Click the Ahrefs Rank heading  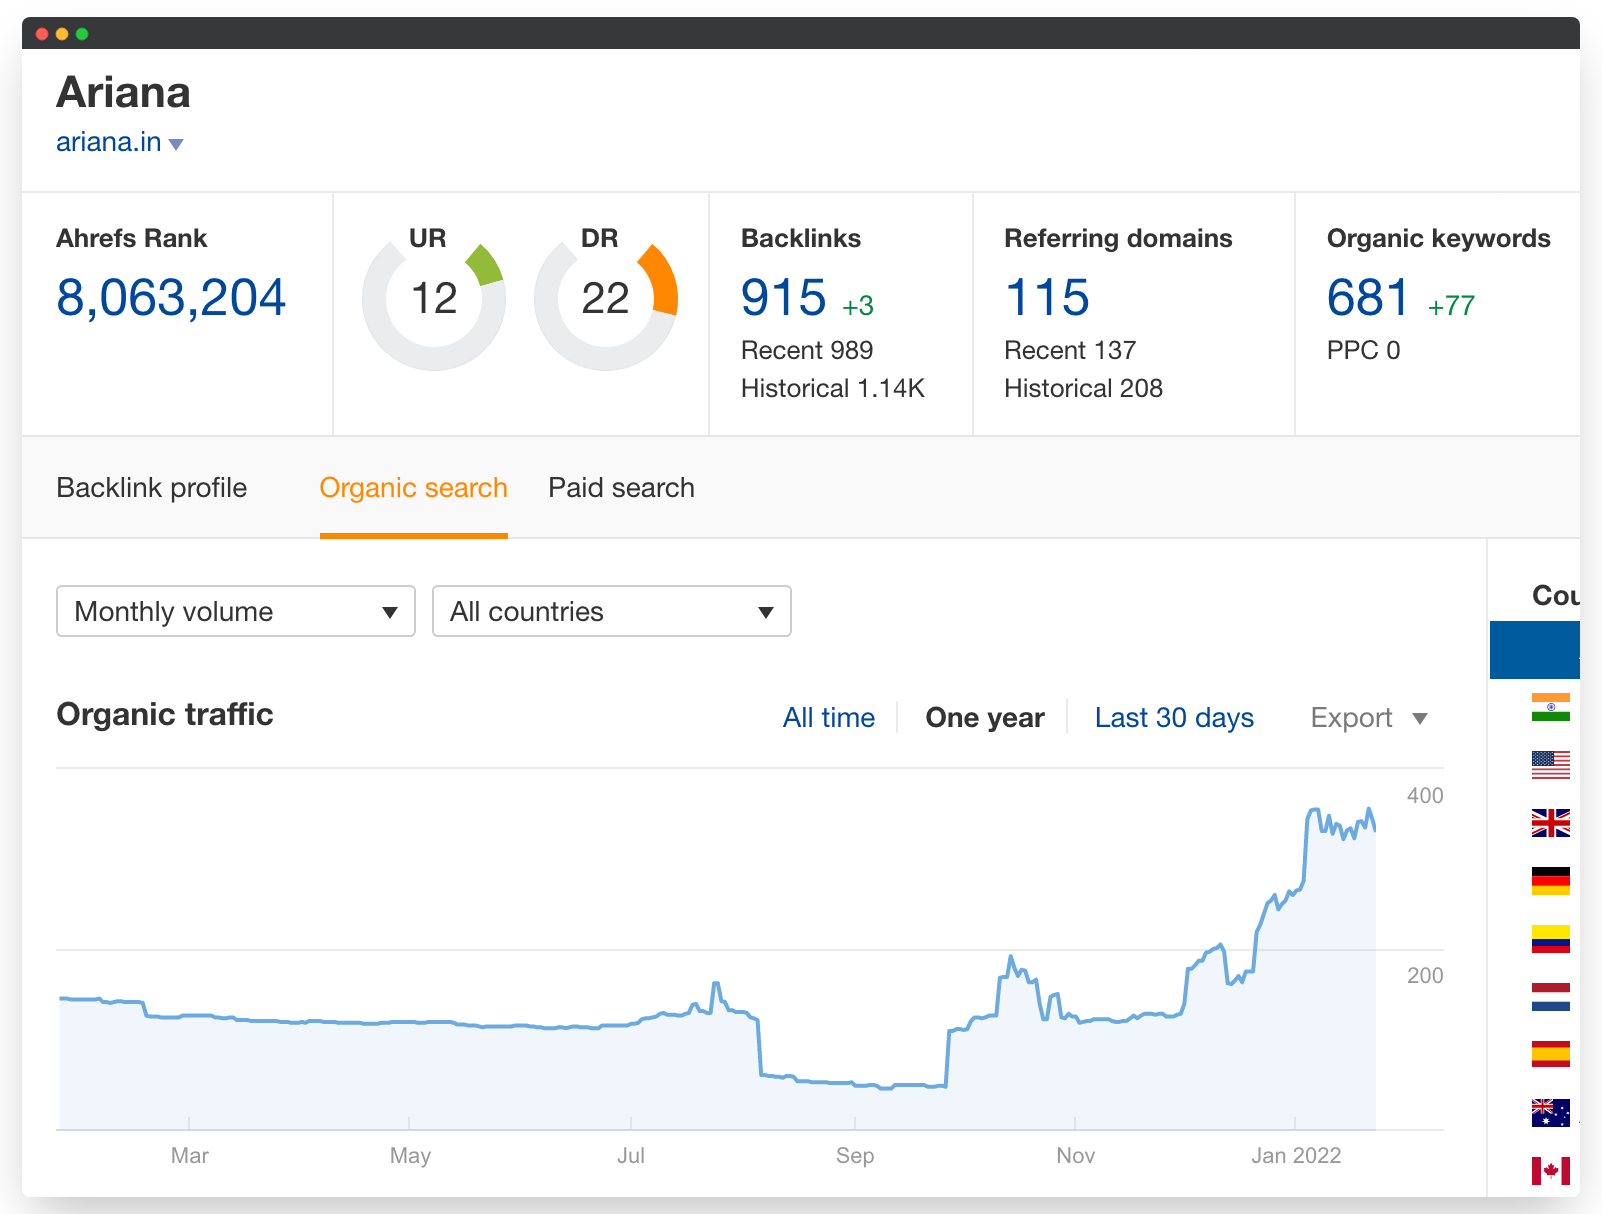point(132,238)
